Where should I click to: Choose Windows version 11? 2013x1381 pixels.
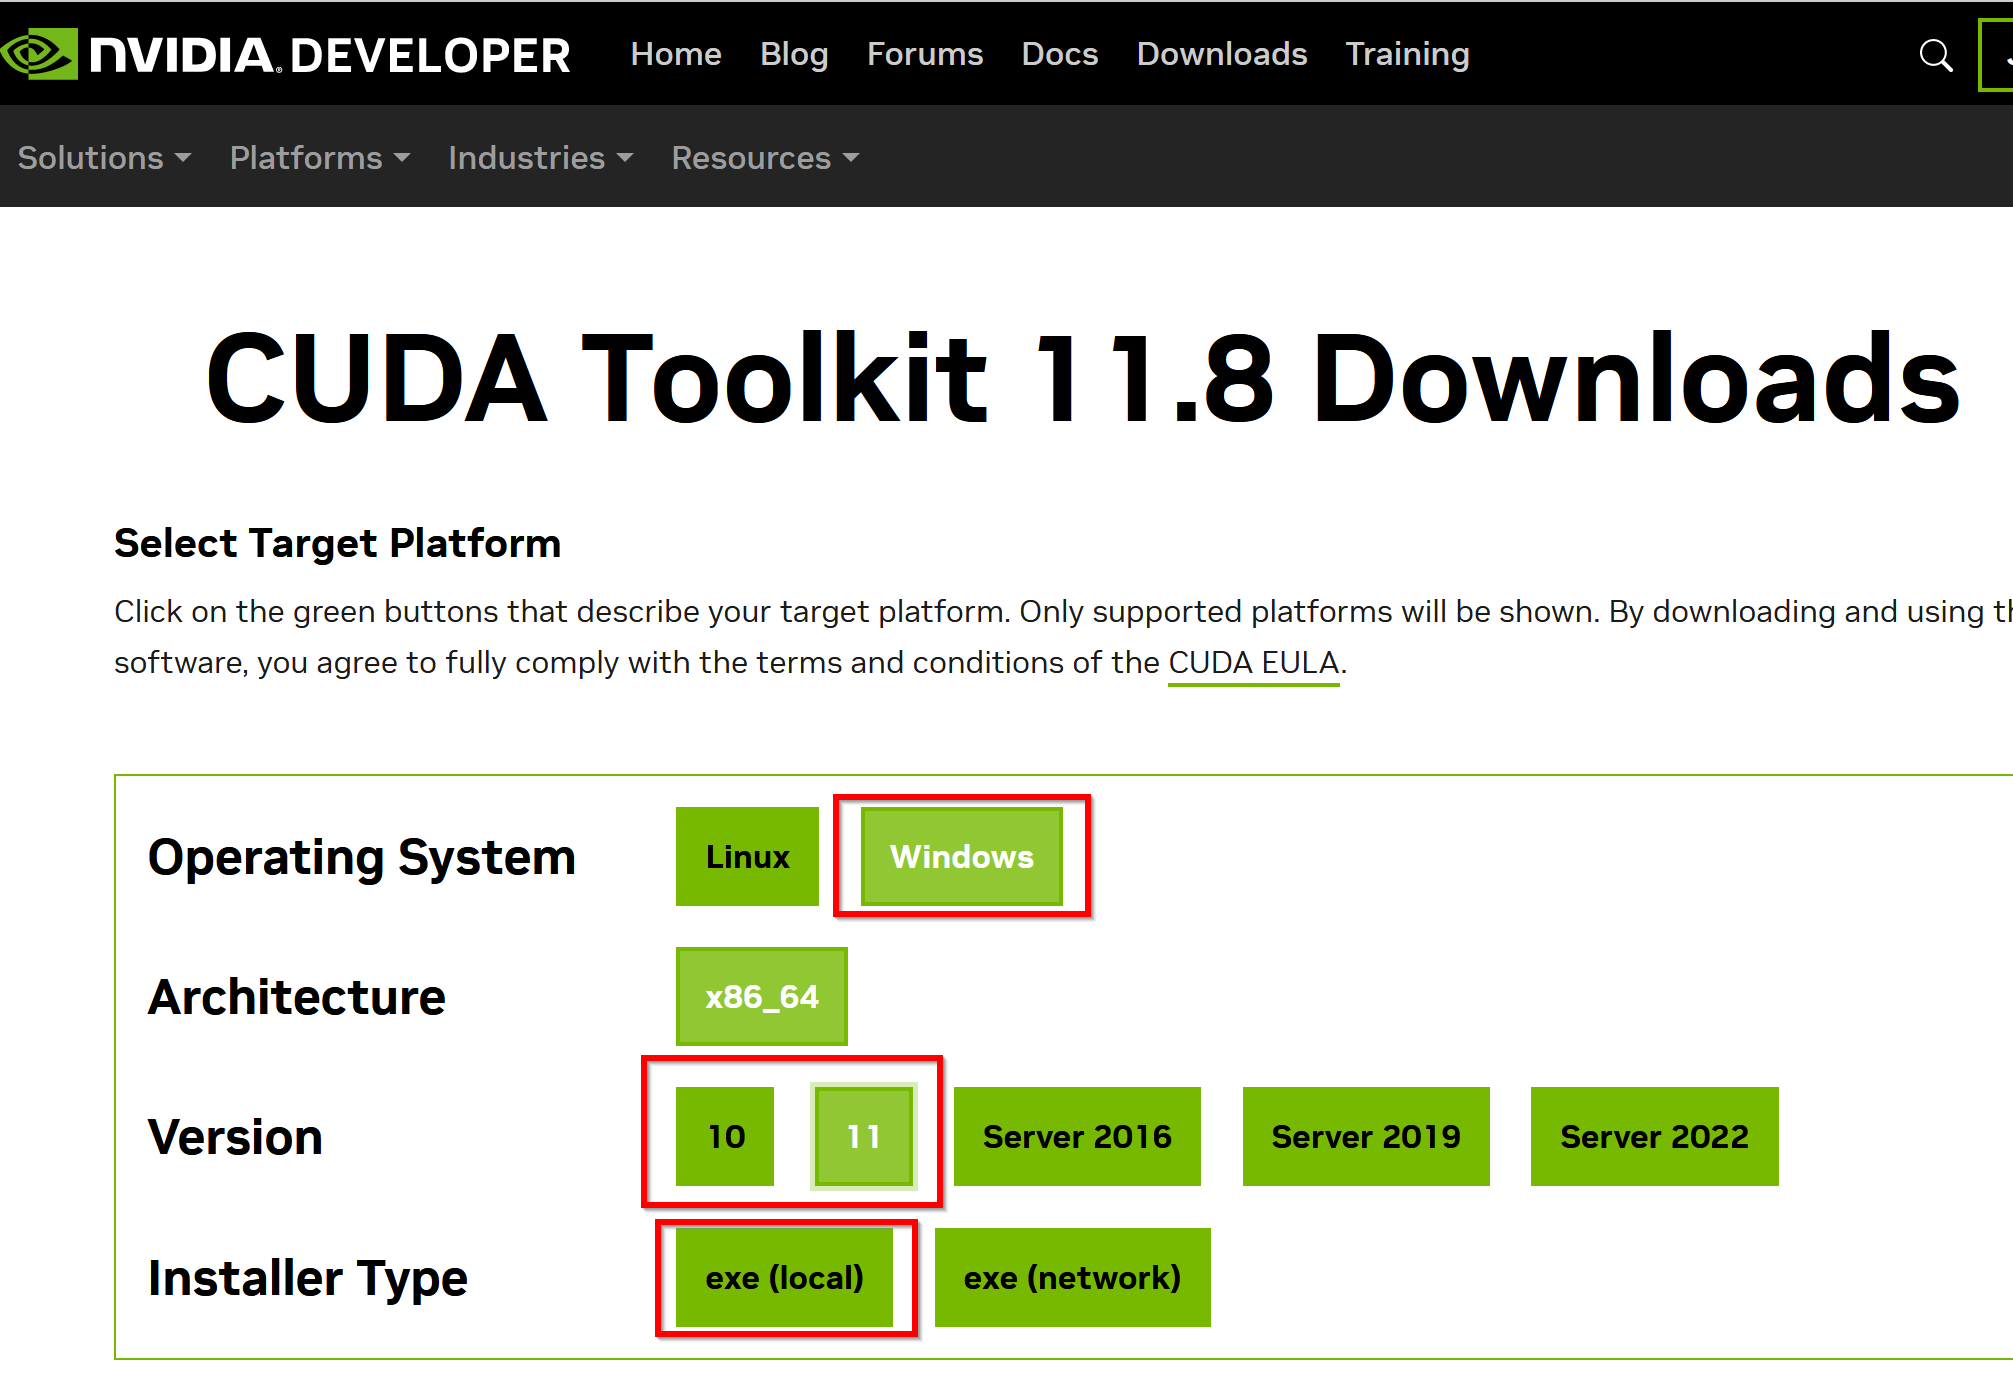[x=864, y=1136]
